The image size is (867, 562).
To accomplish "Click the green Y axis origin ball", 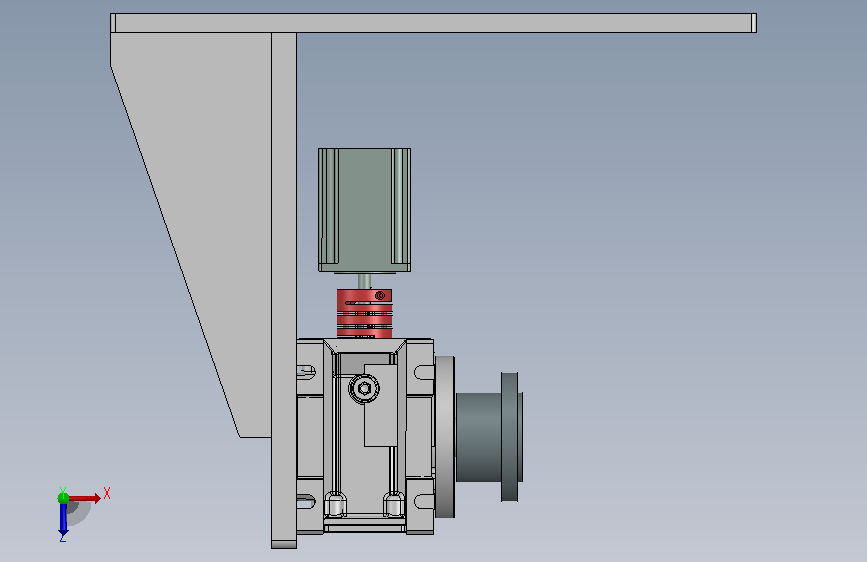I will pyautogui.click(x=63, y=498).
